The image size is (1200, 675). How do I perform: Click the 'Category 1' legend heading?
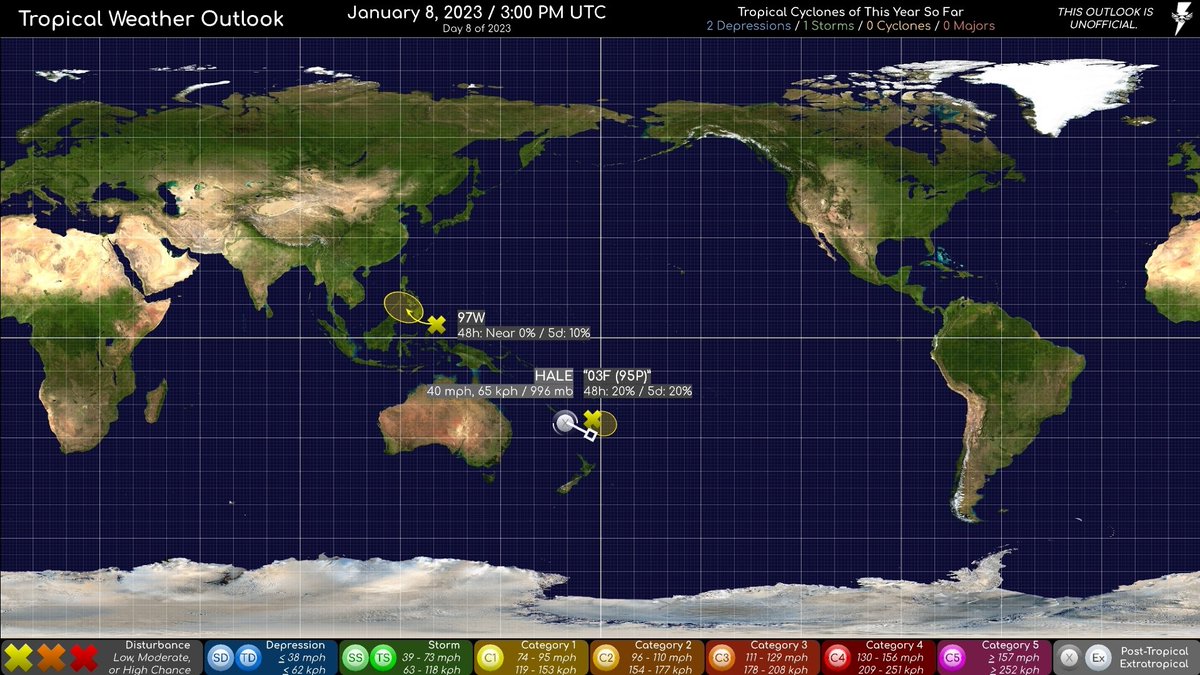click(x=548, y=646)
